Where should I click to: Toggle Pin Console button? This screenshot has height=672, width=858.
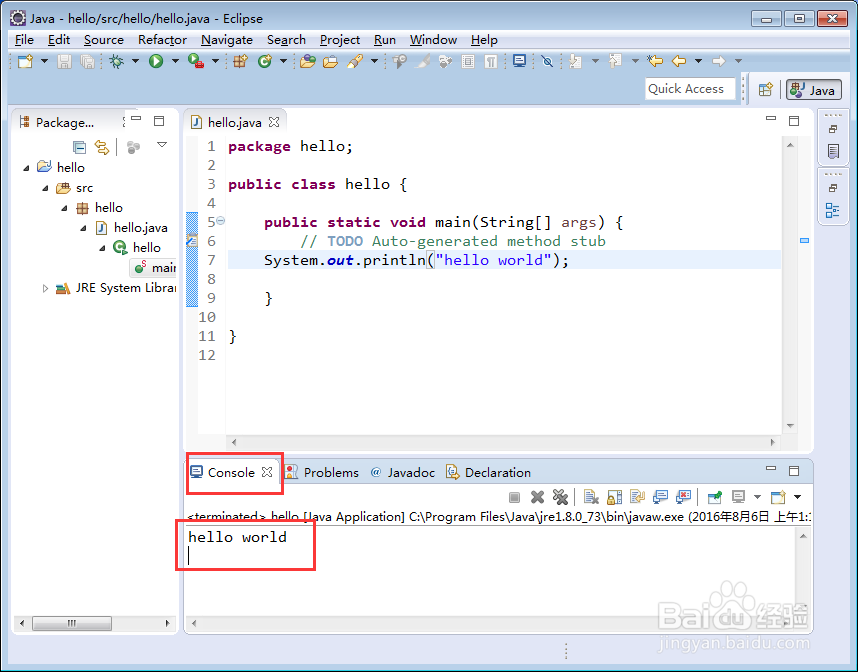click(715, 497)
